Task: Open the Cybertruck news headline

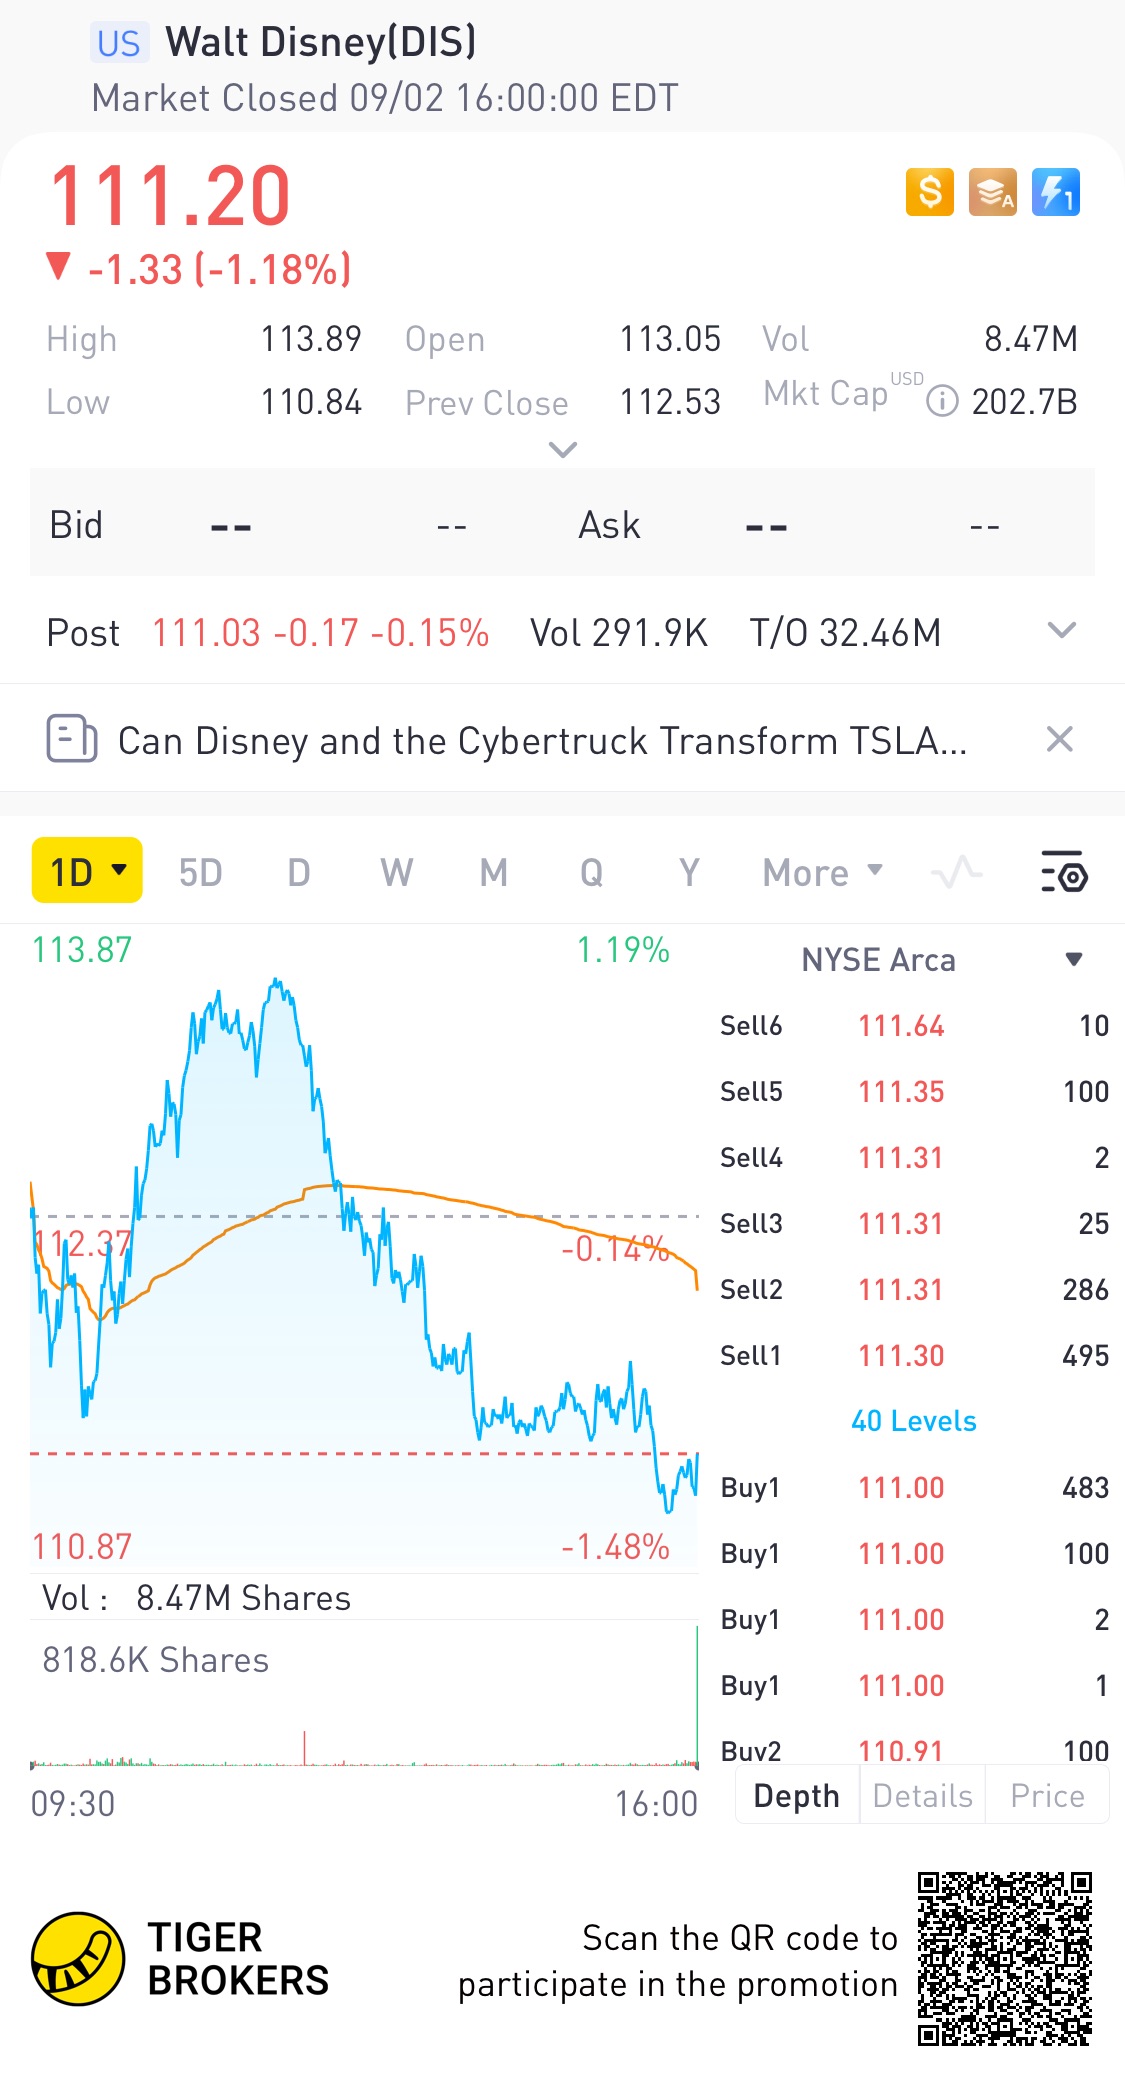Action: [542, 741]
